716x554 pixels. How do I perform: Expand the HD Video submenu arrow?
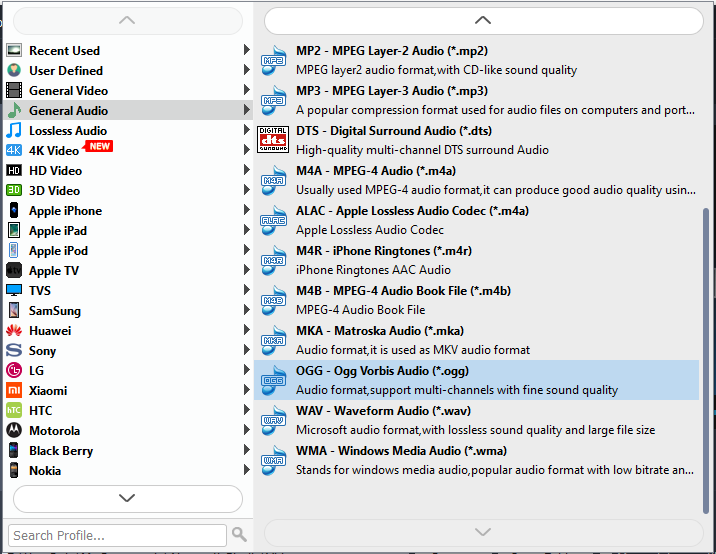(247, 169)
